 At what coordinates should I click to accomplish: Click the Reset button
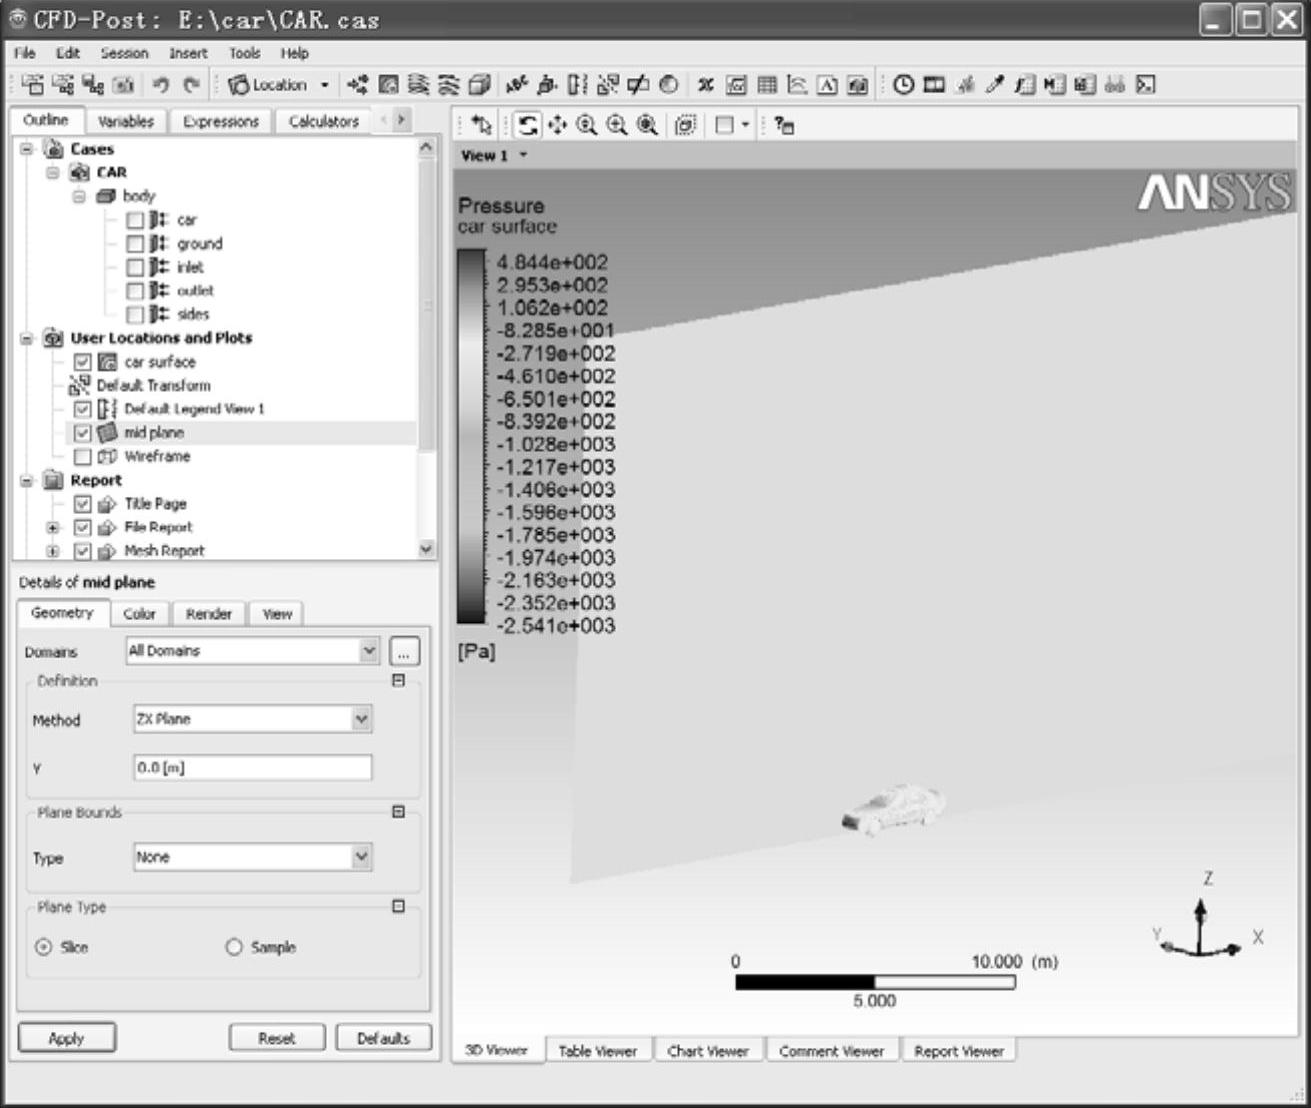click(x=277, y=1038)
